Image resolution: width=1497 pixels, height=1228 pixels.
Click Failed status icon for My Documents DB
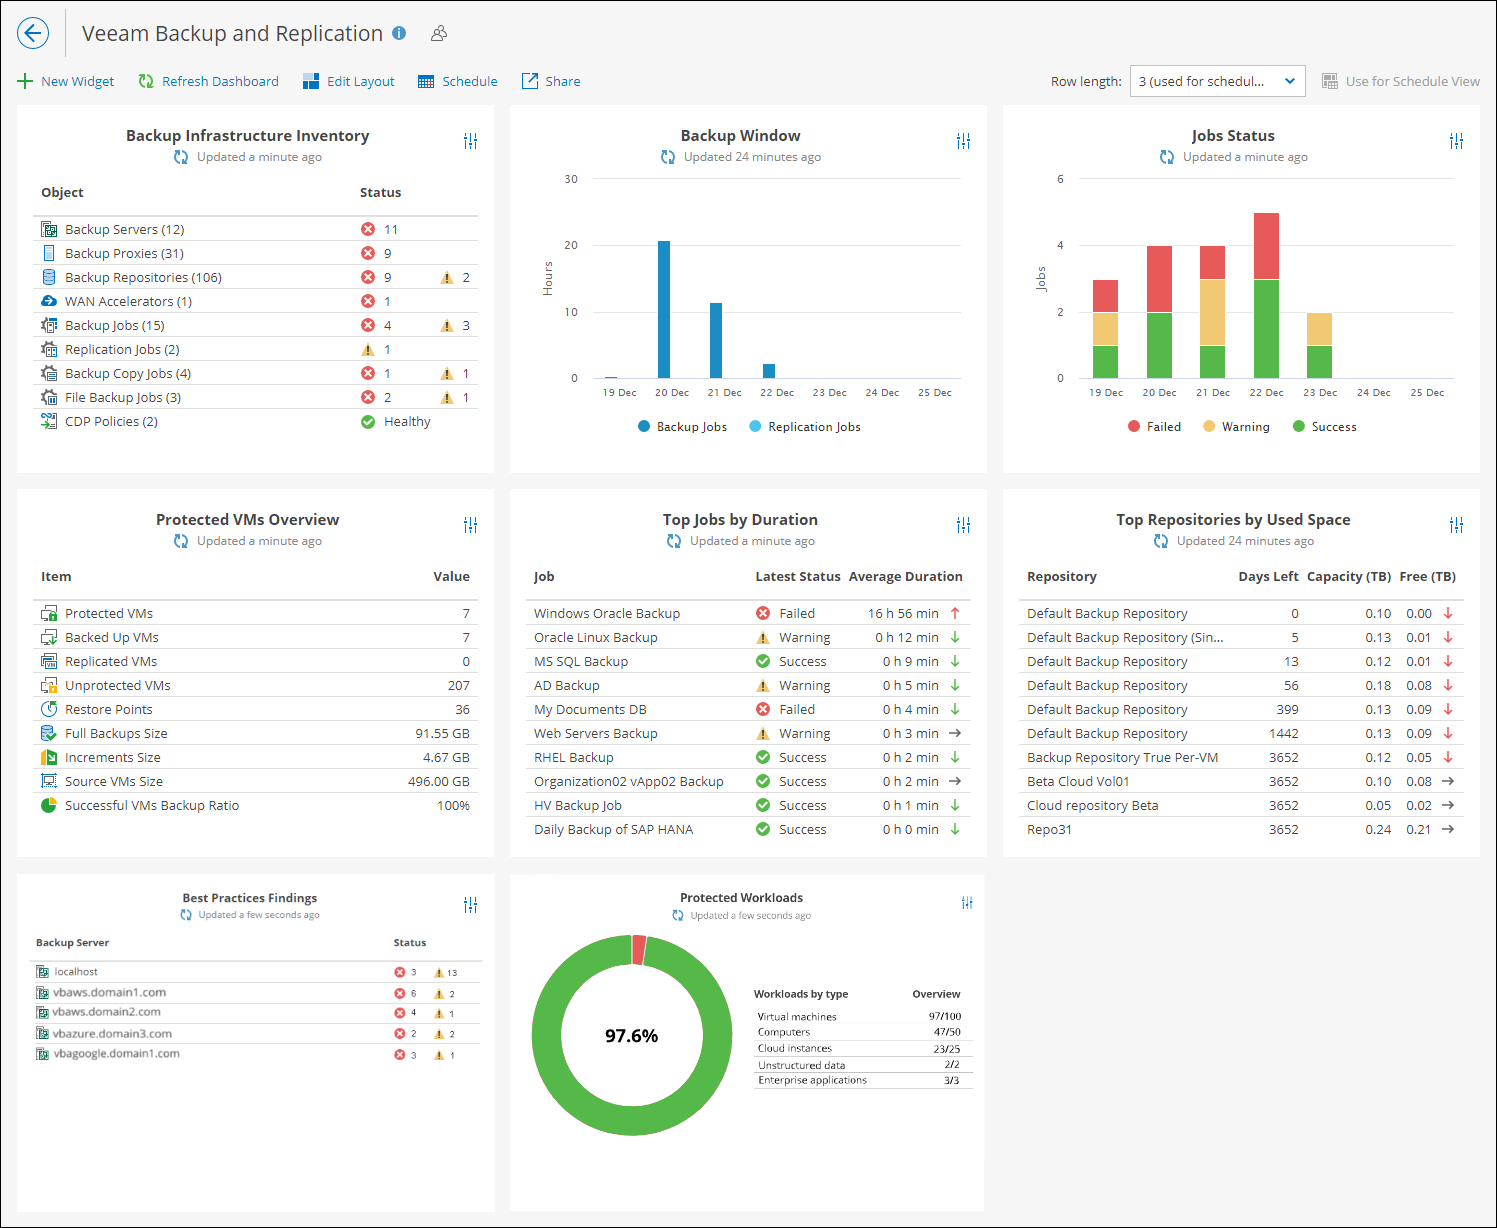763,709
